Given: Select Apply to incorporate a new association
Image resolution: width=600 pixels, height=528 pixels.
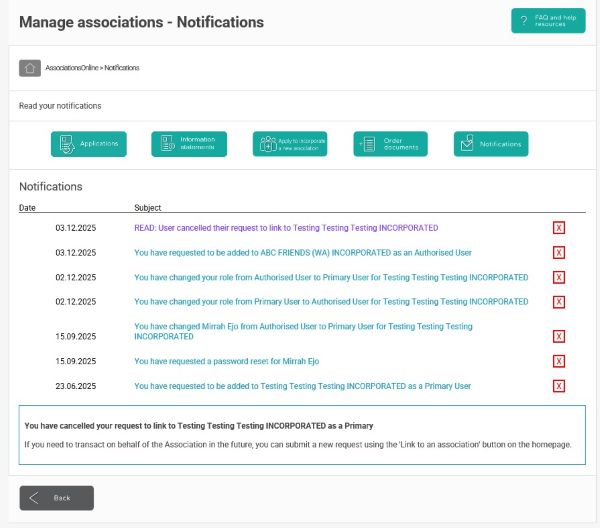Looking at the screenshot, I should point(290,144).
